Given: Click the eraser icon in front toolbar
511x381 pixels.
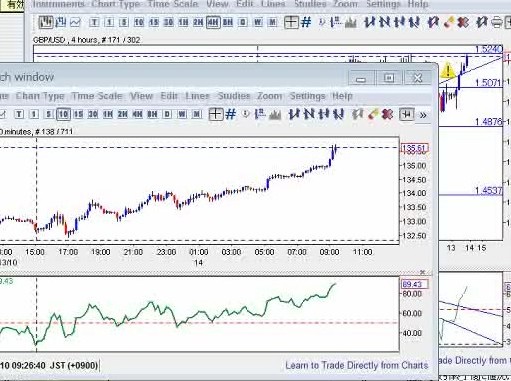Looking at the screenshot, I should tap(373, 115).
